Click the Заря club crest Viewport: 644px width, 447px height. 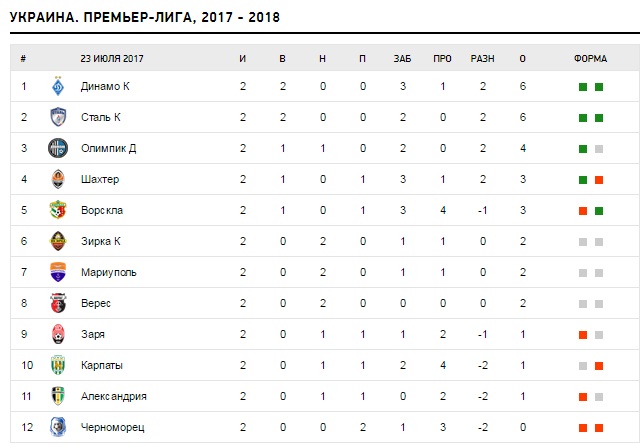click(x=58, y=334)
